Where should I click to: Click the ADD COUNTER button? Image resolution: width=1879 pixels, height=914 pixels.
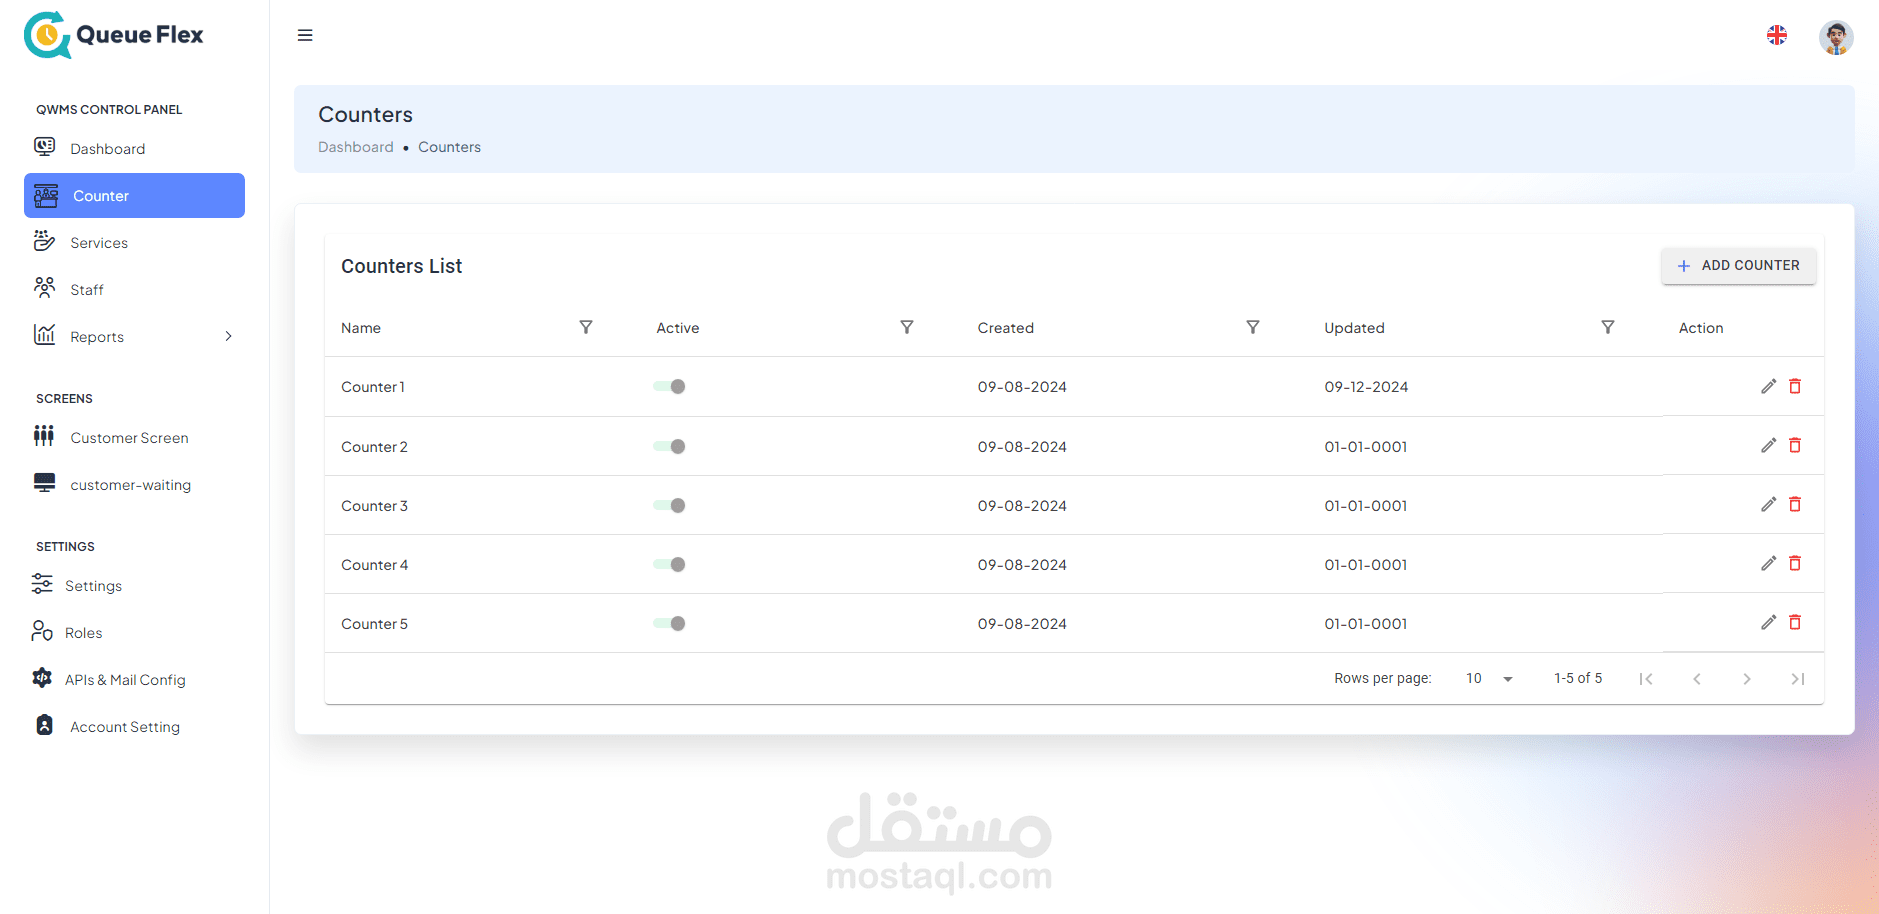point(1739,266)
